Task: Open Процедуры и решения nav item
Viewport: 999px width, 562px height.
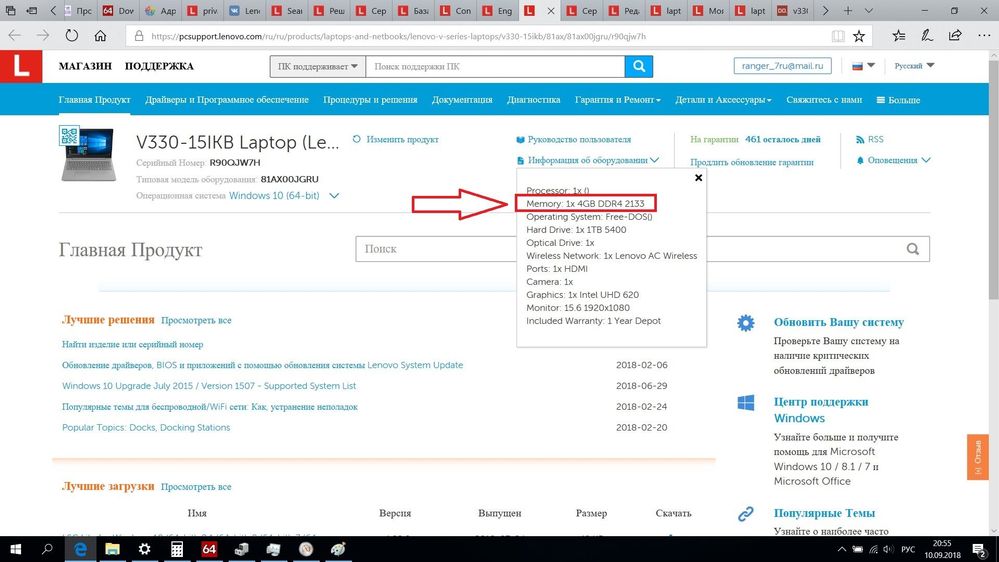Action: click(x=370, y=100)
